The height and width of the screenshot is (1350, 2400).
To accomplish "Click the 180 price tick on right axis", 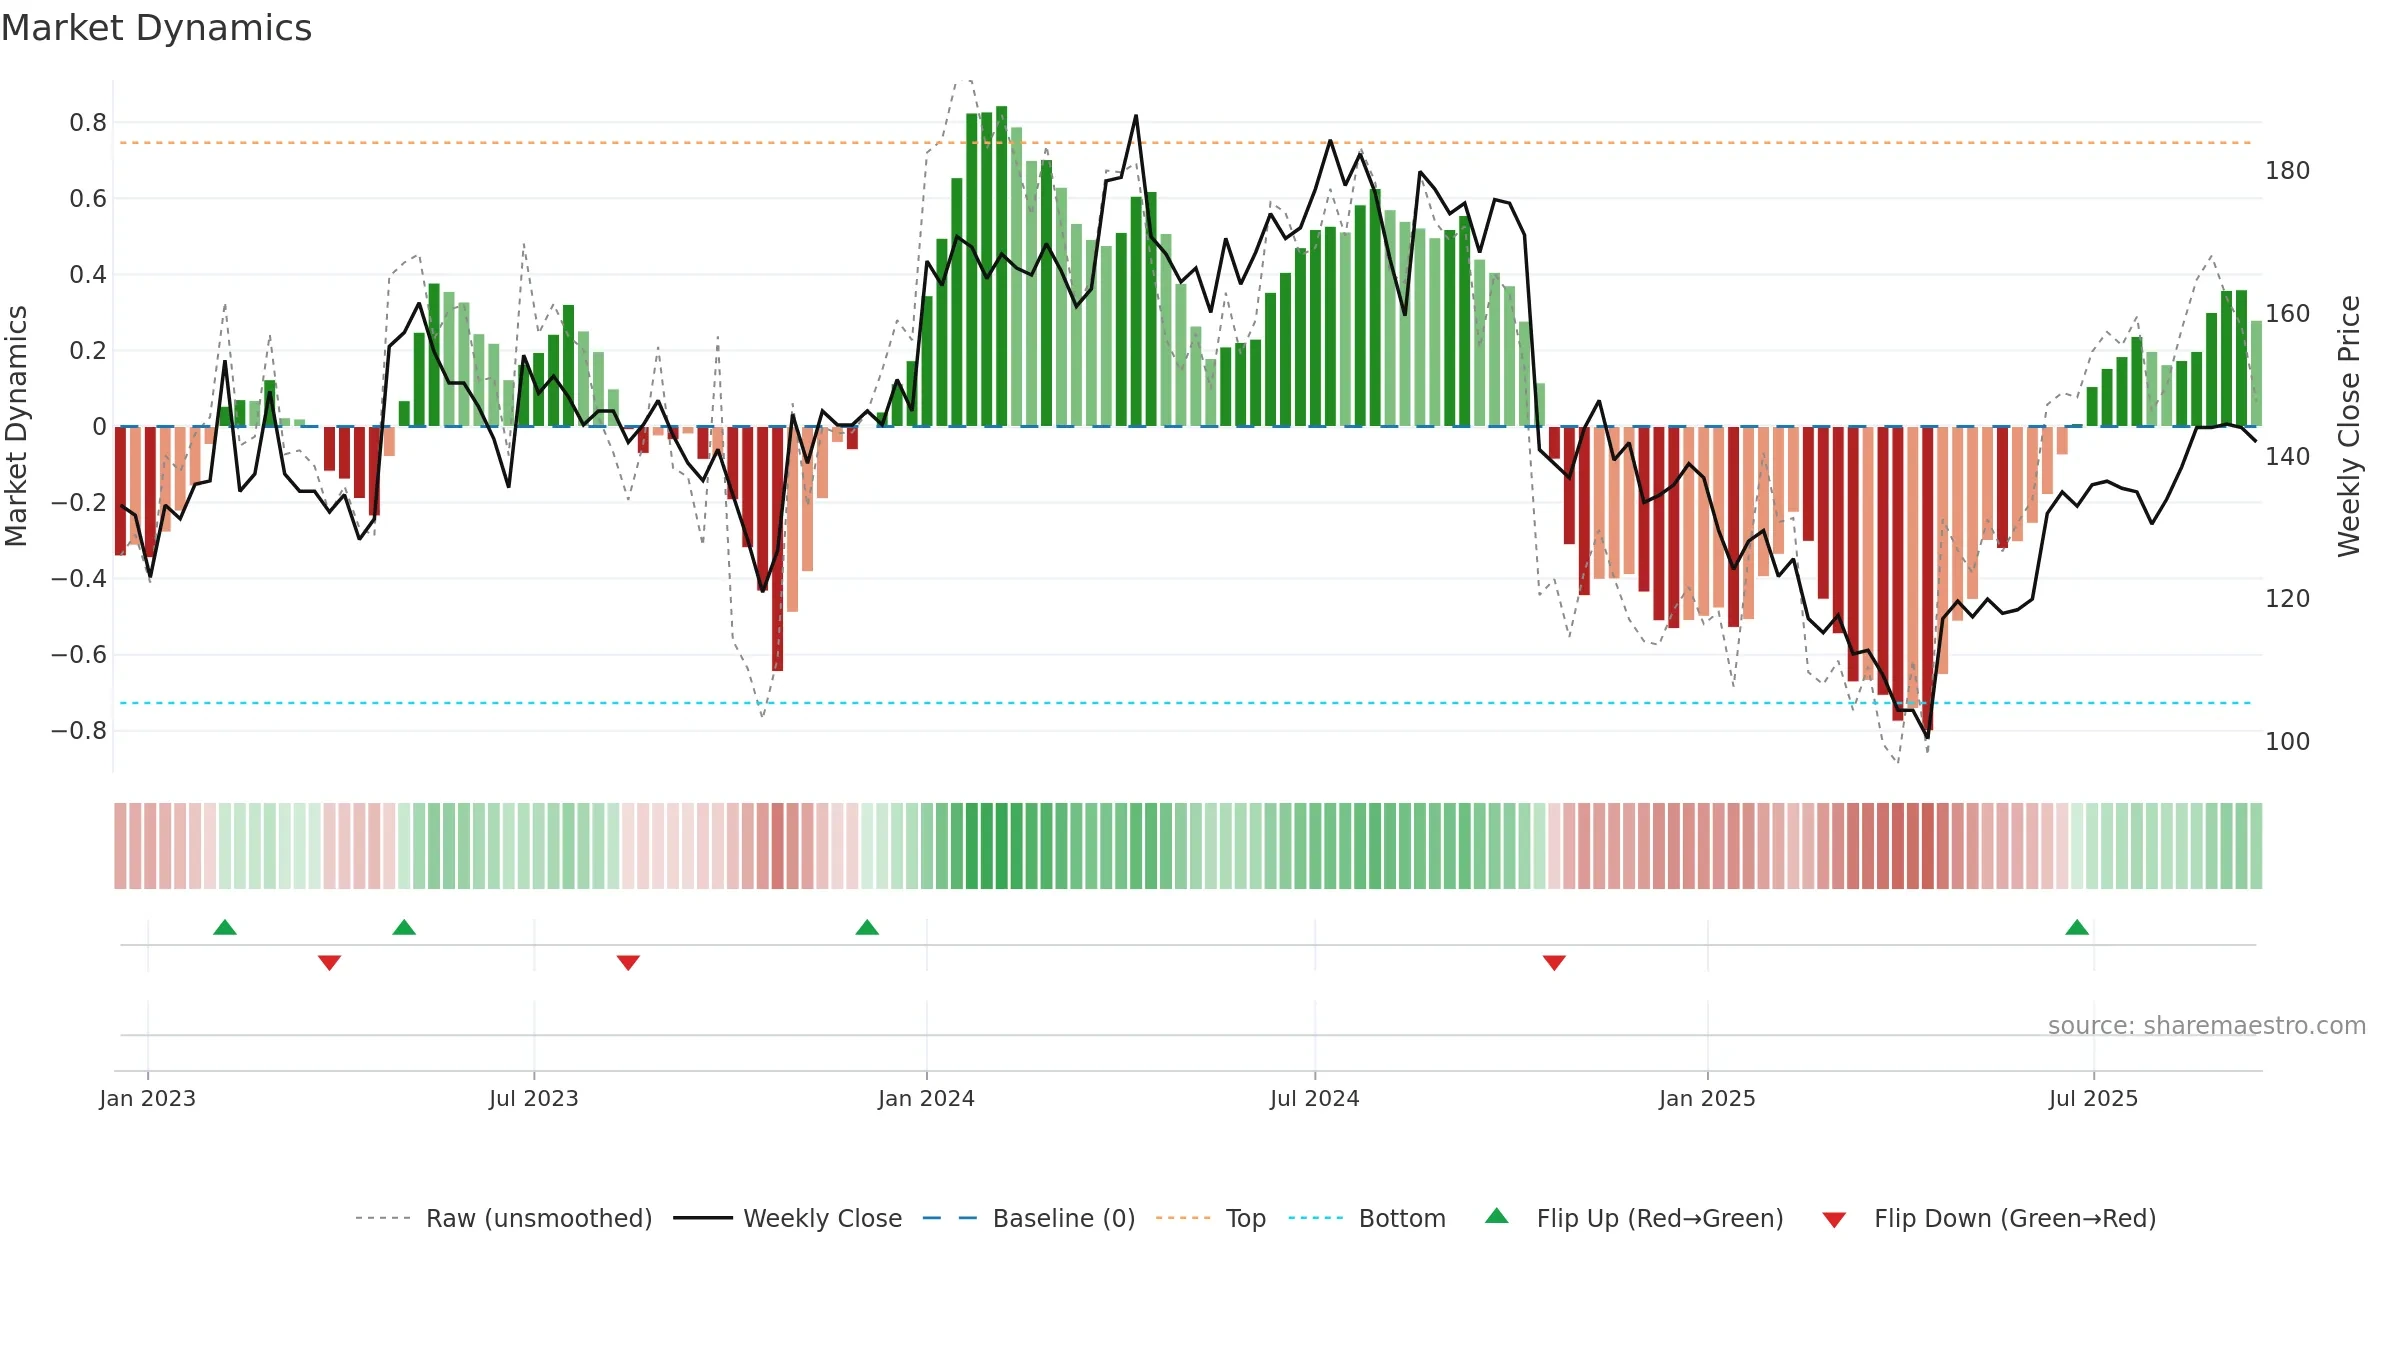I will (2288, 171).
